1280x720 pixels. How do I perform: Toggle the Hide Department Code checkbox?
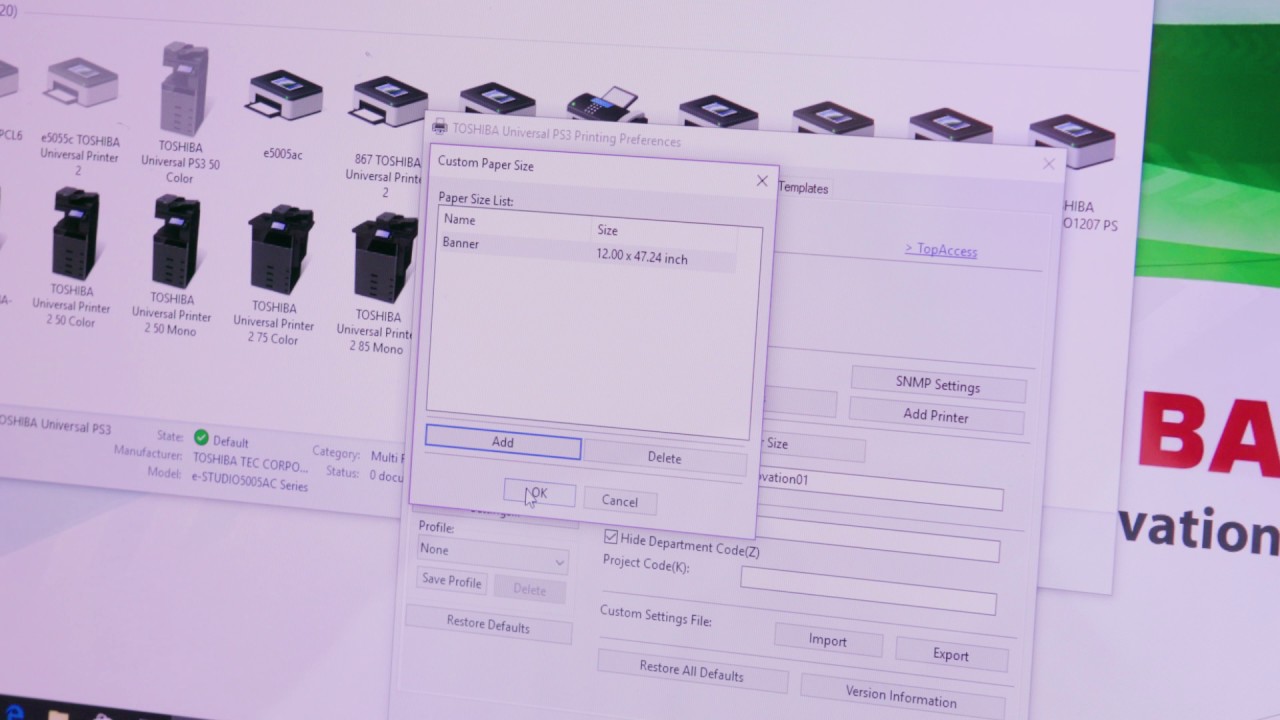point(610,537)
